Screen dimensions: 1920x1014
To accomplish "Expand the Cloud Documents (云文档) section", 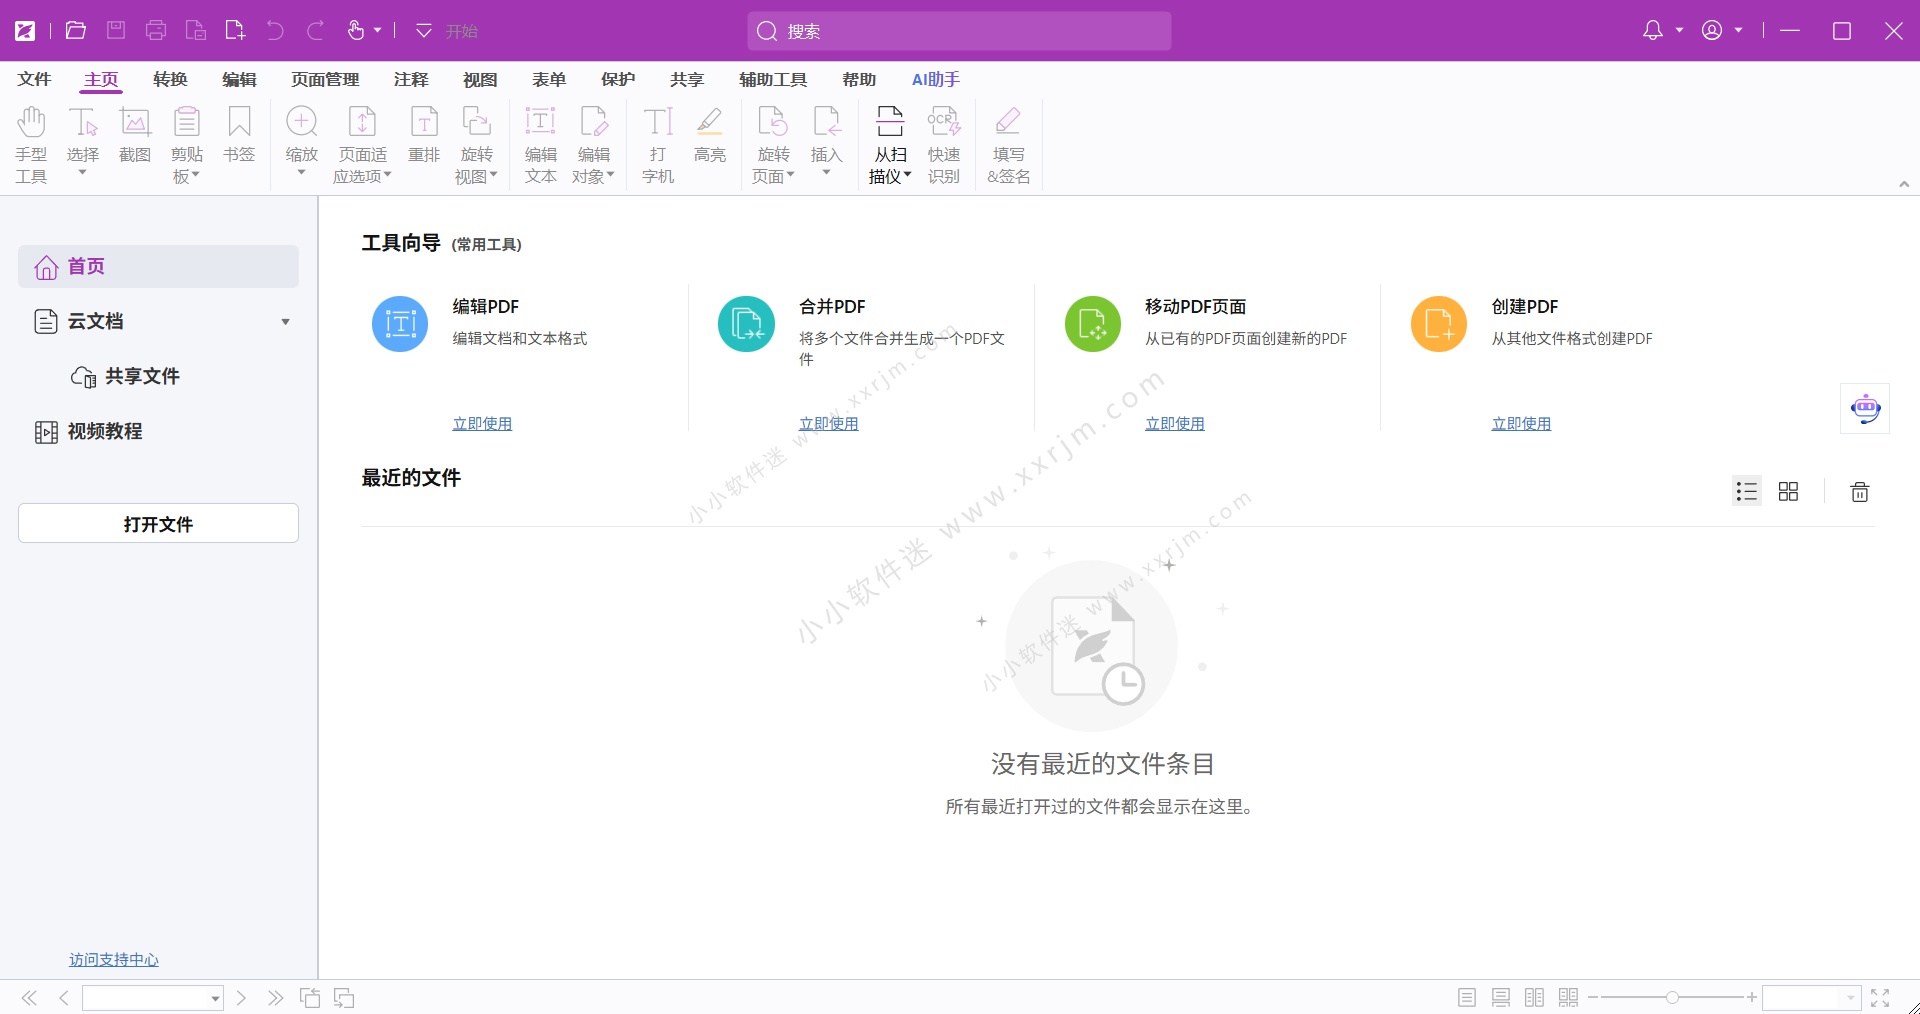I will coord(285,322).
